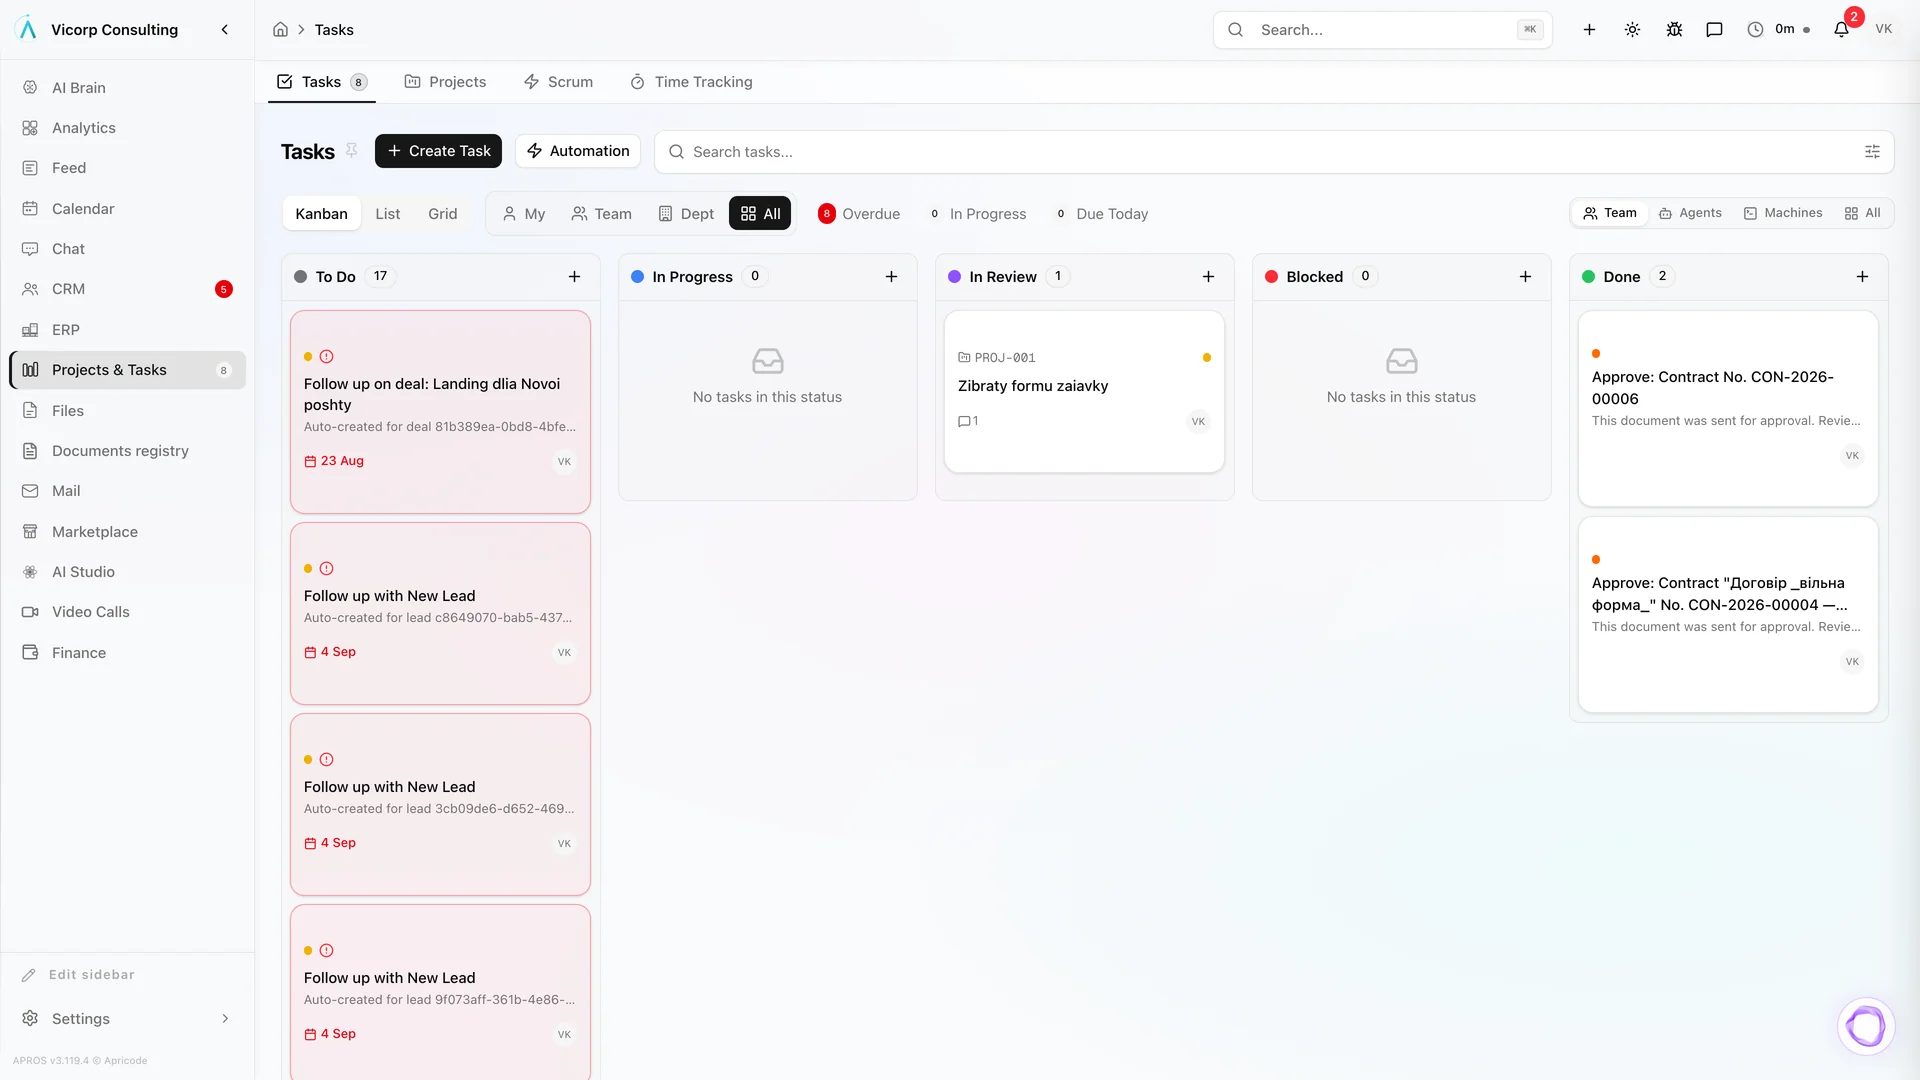Switch to List view

click(388, 214)
